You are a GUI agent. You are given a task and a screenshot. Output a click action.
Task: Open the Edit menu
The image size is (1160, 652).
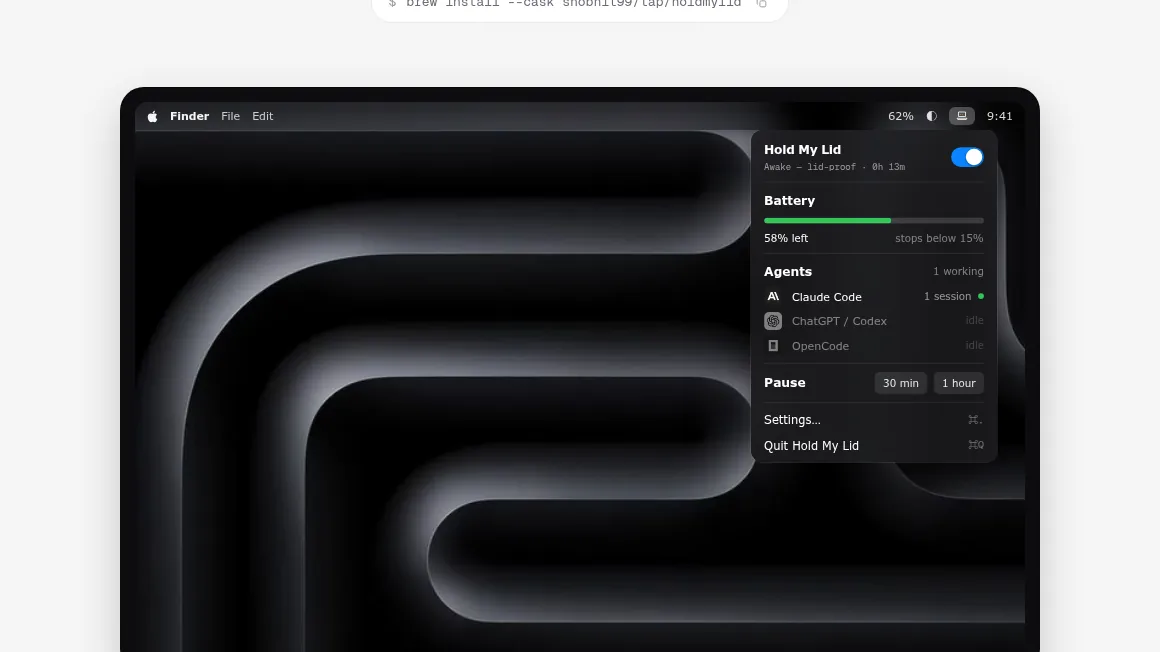pos(263,116)
